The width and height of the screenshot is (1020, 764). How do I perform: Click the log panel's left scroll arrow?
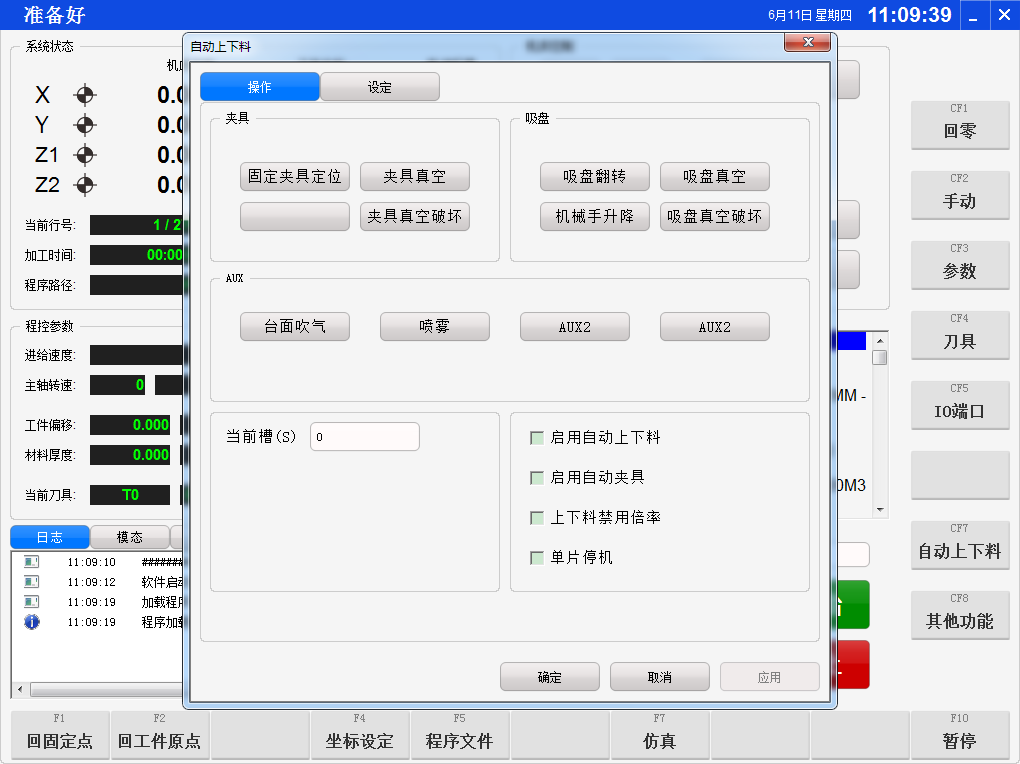[19, 689]
